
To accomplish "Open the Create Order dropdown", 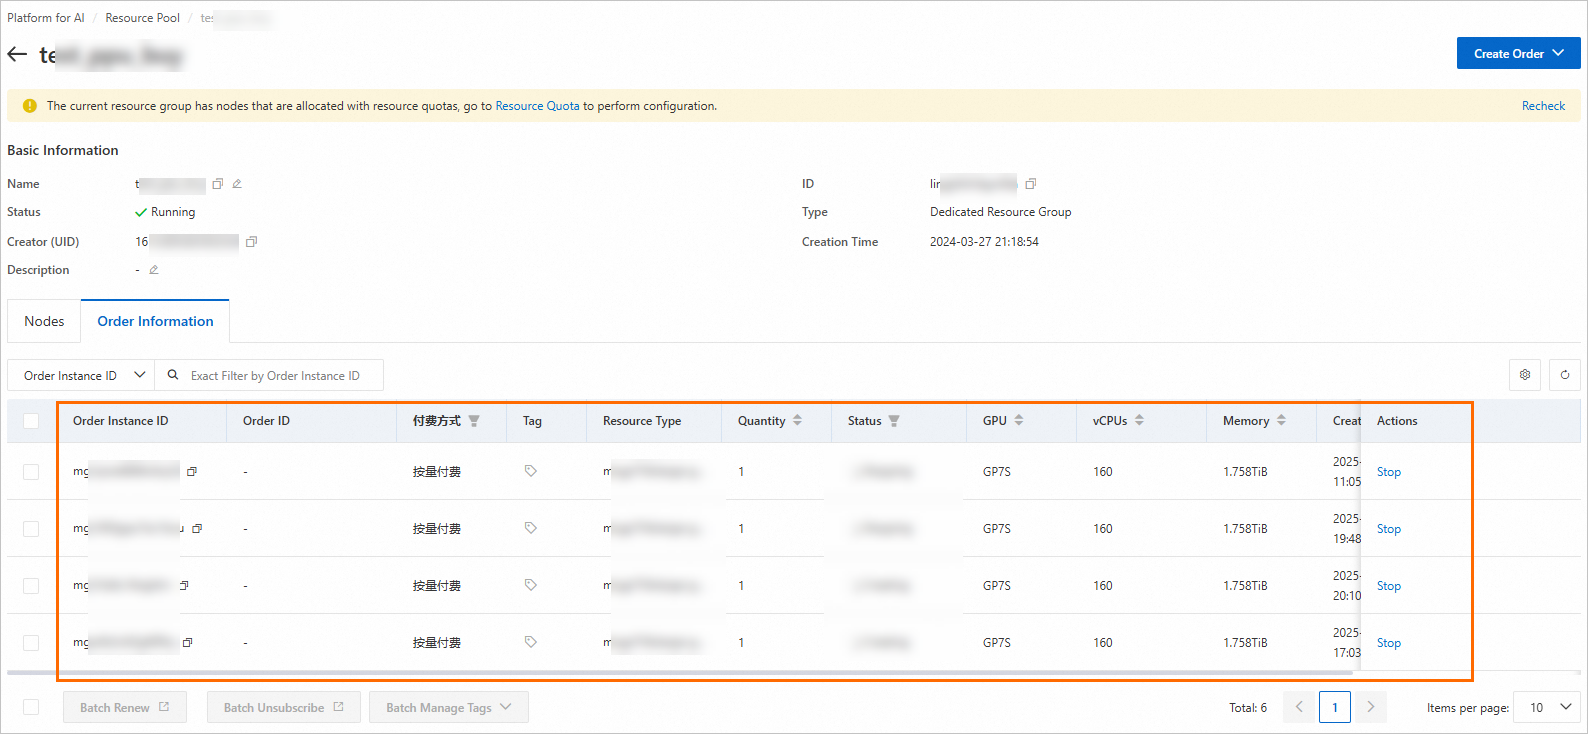I will (x=1518, y=54).
